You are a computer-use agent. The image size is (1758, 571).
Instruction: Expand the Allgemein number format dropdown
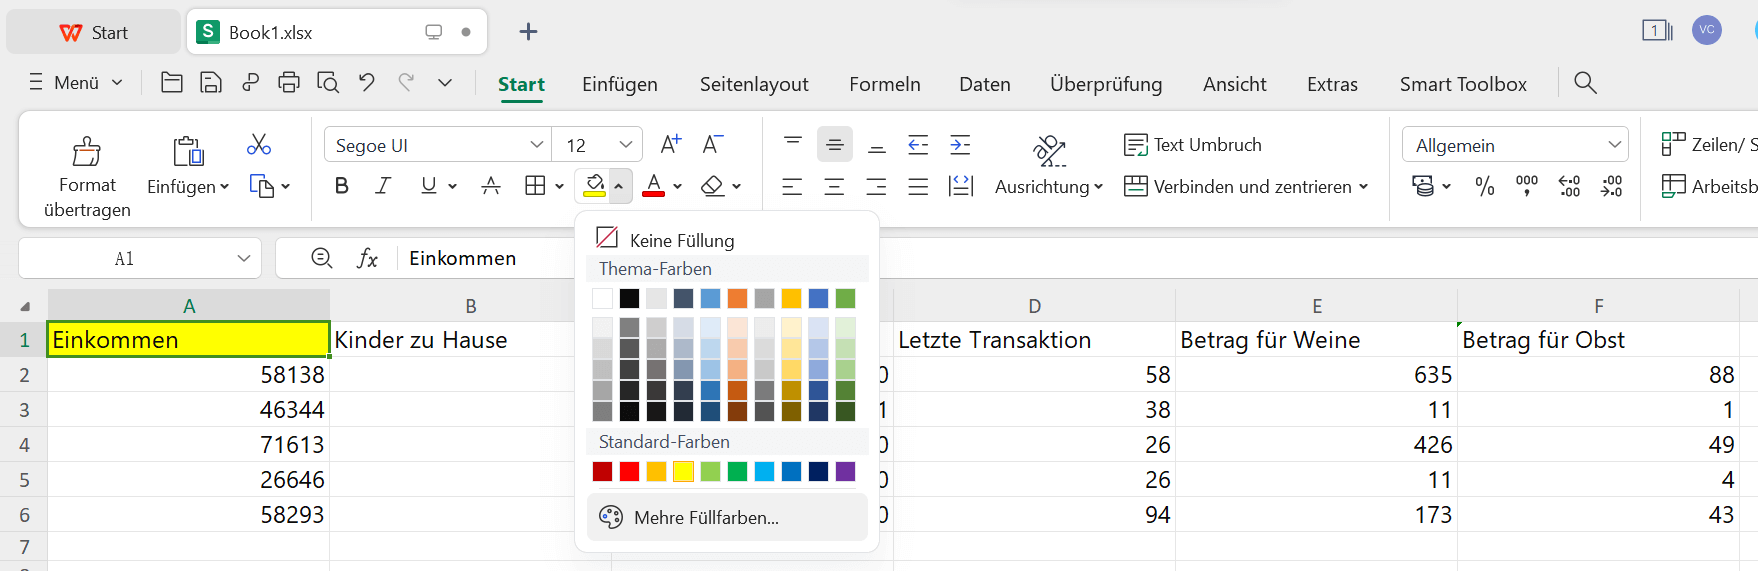[x=1614, y=145]
